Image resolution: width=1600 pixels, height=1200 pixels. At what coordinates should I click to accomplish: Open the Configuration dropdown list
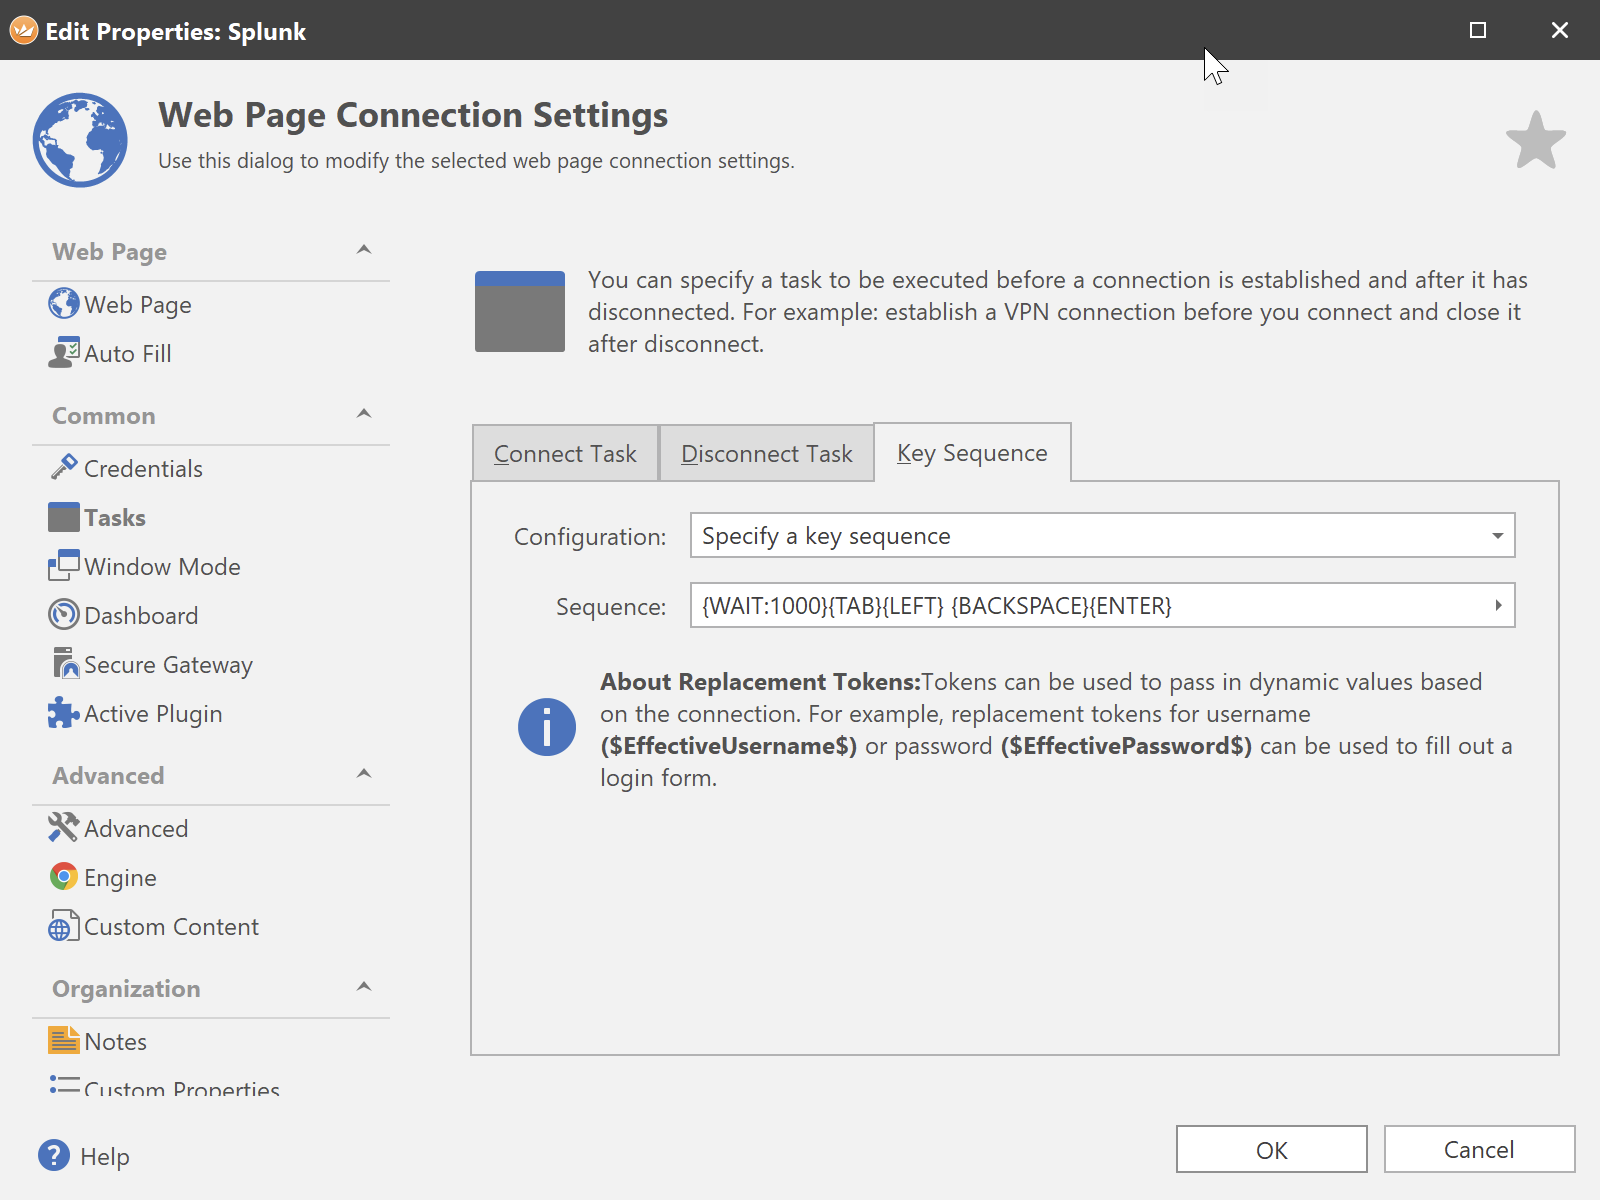1497,536
